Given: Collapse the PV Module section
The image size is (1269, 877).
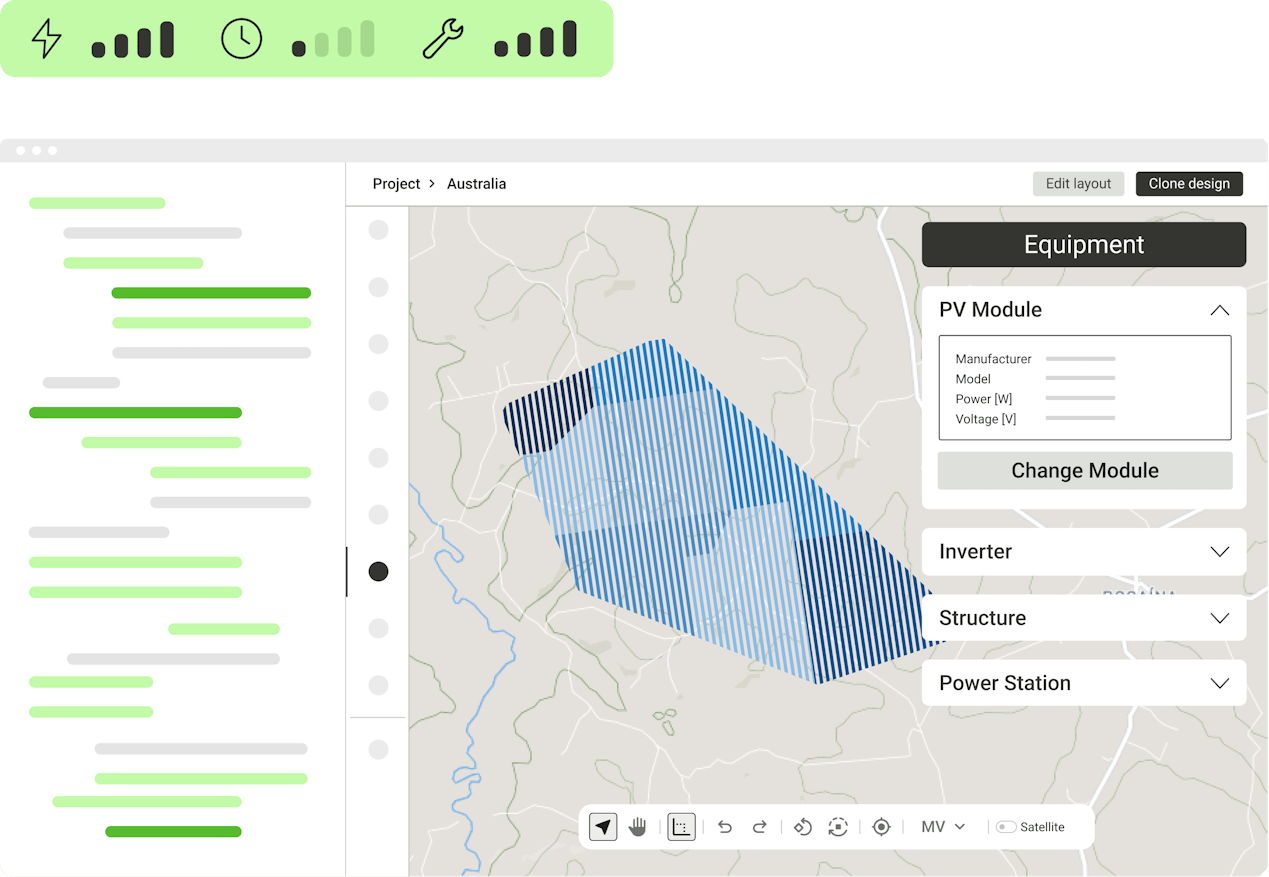Looking at the screenshot, I should [1219, 310].
